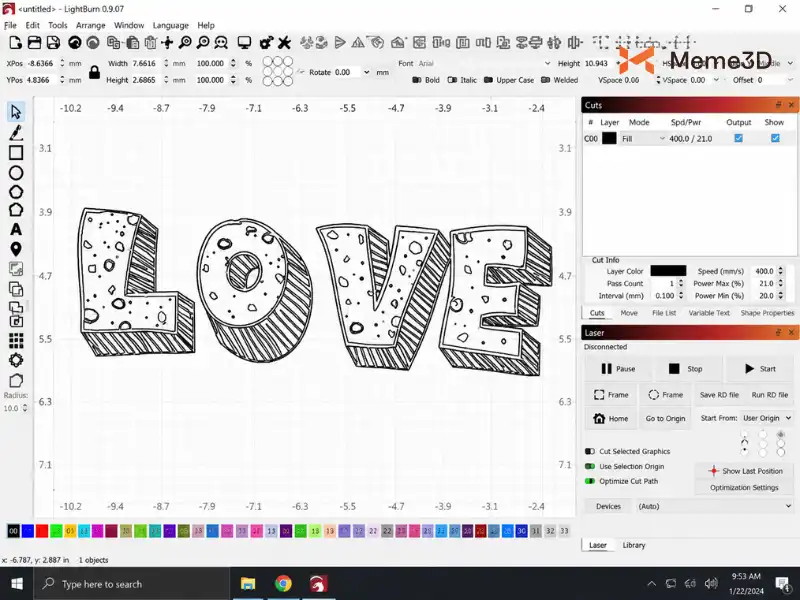Open File Explorer from the taskbar
The width and height of the screenshot is (800, 600).
(248, 584)
